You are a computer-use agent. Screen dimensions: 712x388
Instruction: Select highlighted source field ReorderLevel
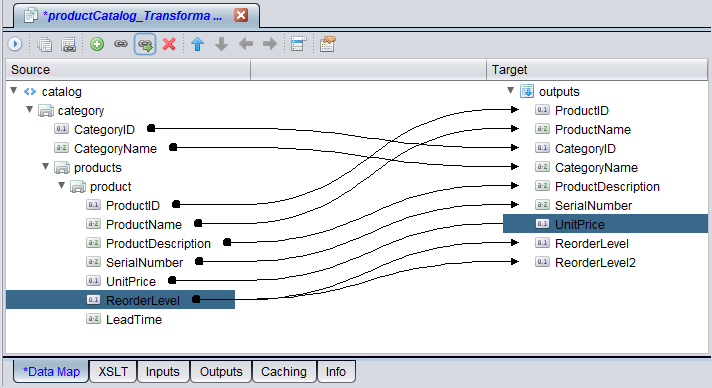(x=120, y=300)
